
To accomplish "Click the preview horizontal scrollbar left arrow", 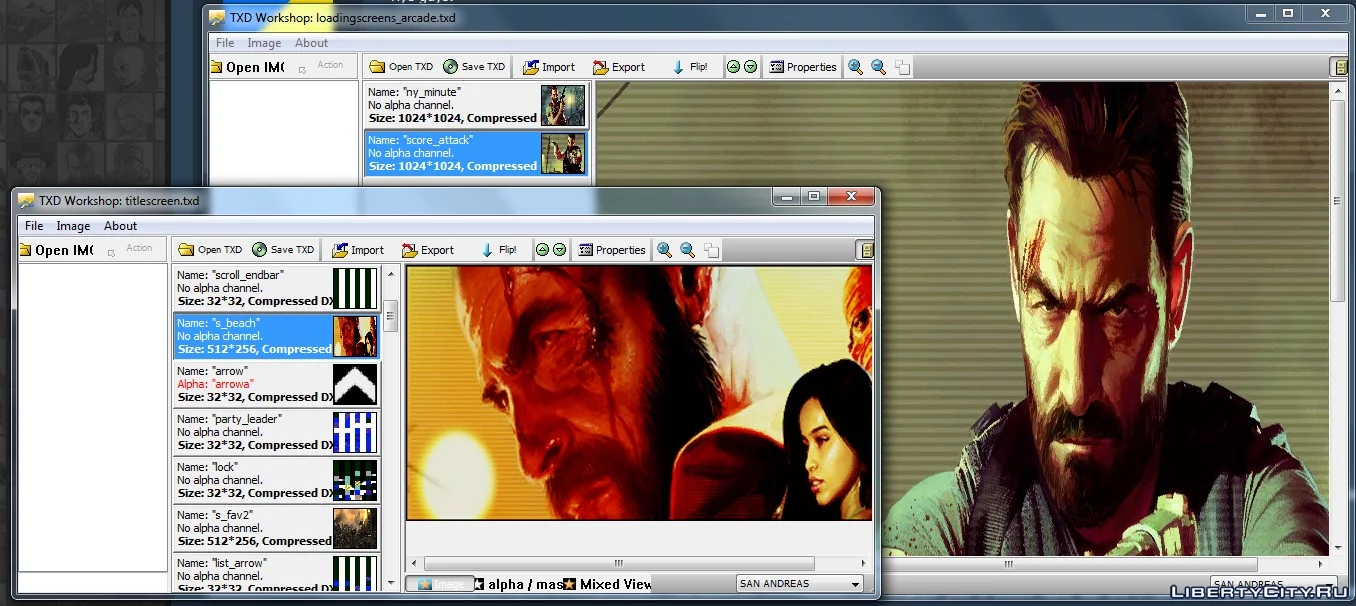I will coord(413,563).
